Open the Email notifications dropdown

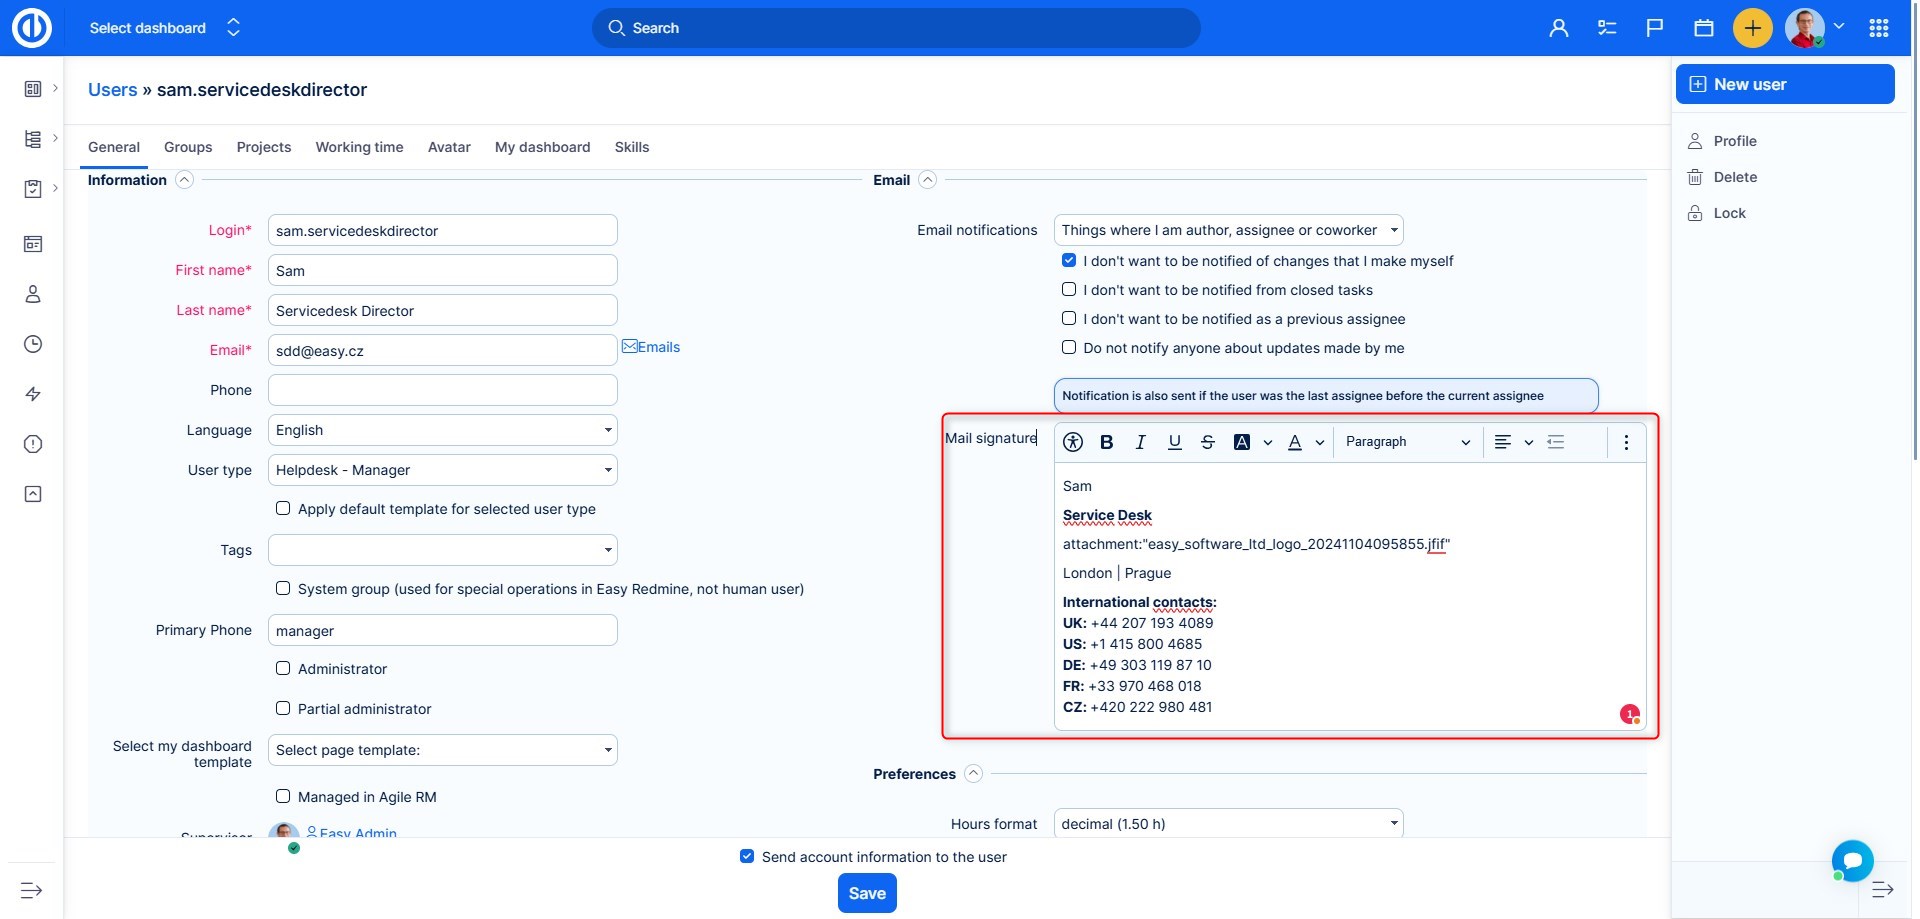pyautogui.click(x=1228, y=230)
